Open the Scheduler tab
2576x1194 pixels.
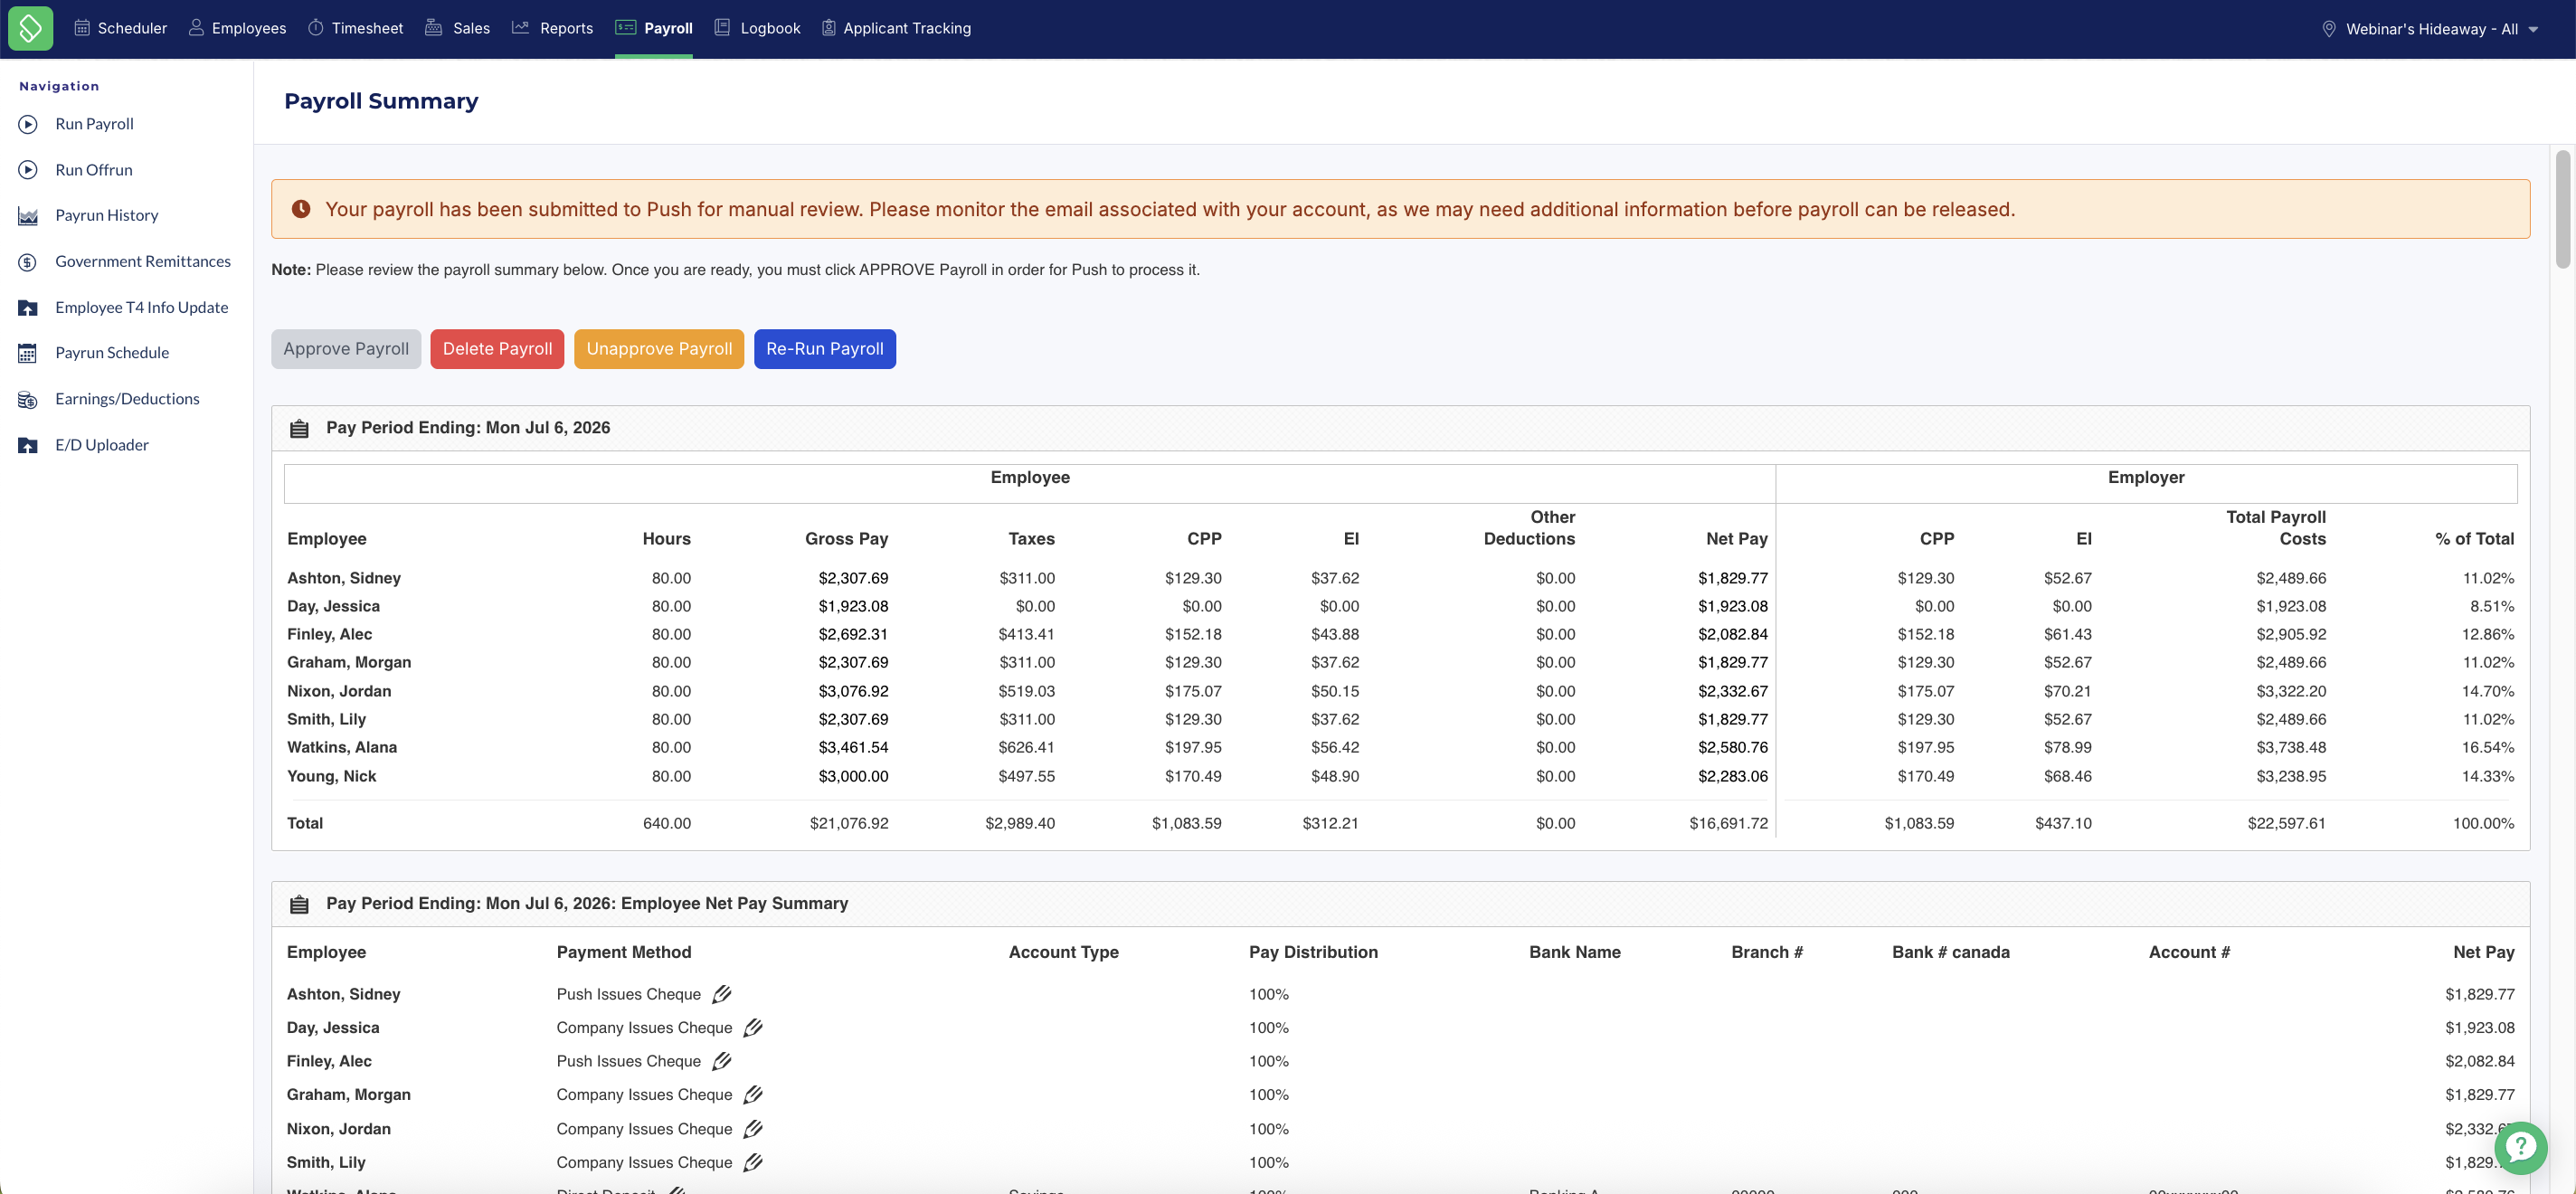tap(121, 28)
